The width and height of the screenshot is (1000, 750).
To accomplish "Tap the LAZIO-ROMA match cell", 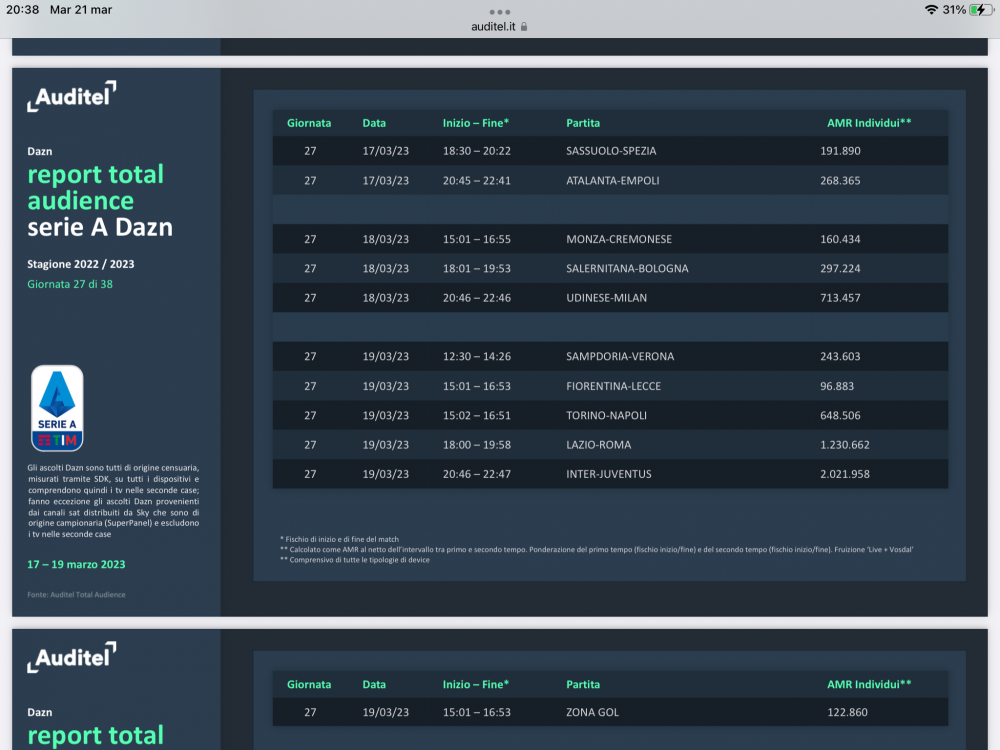I will click(x=598, y=445).
